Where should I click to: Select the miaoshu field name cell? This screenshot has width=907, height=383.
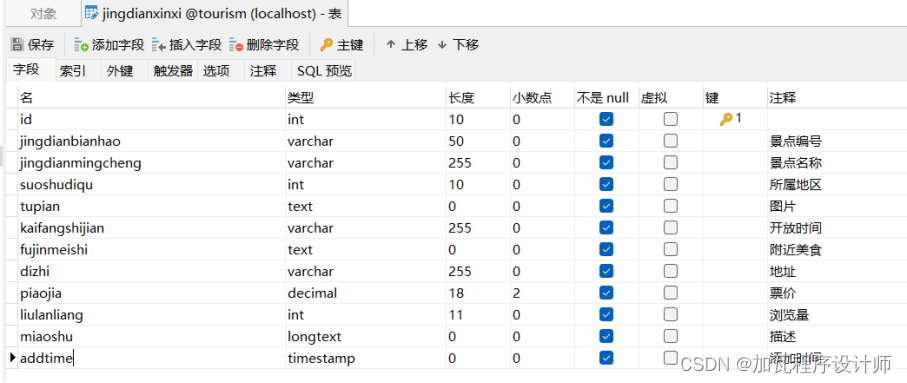pos(151,336)
